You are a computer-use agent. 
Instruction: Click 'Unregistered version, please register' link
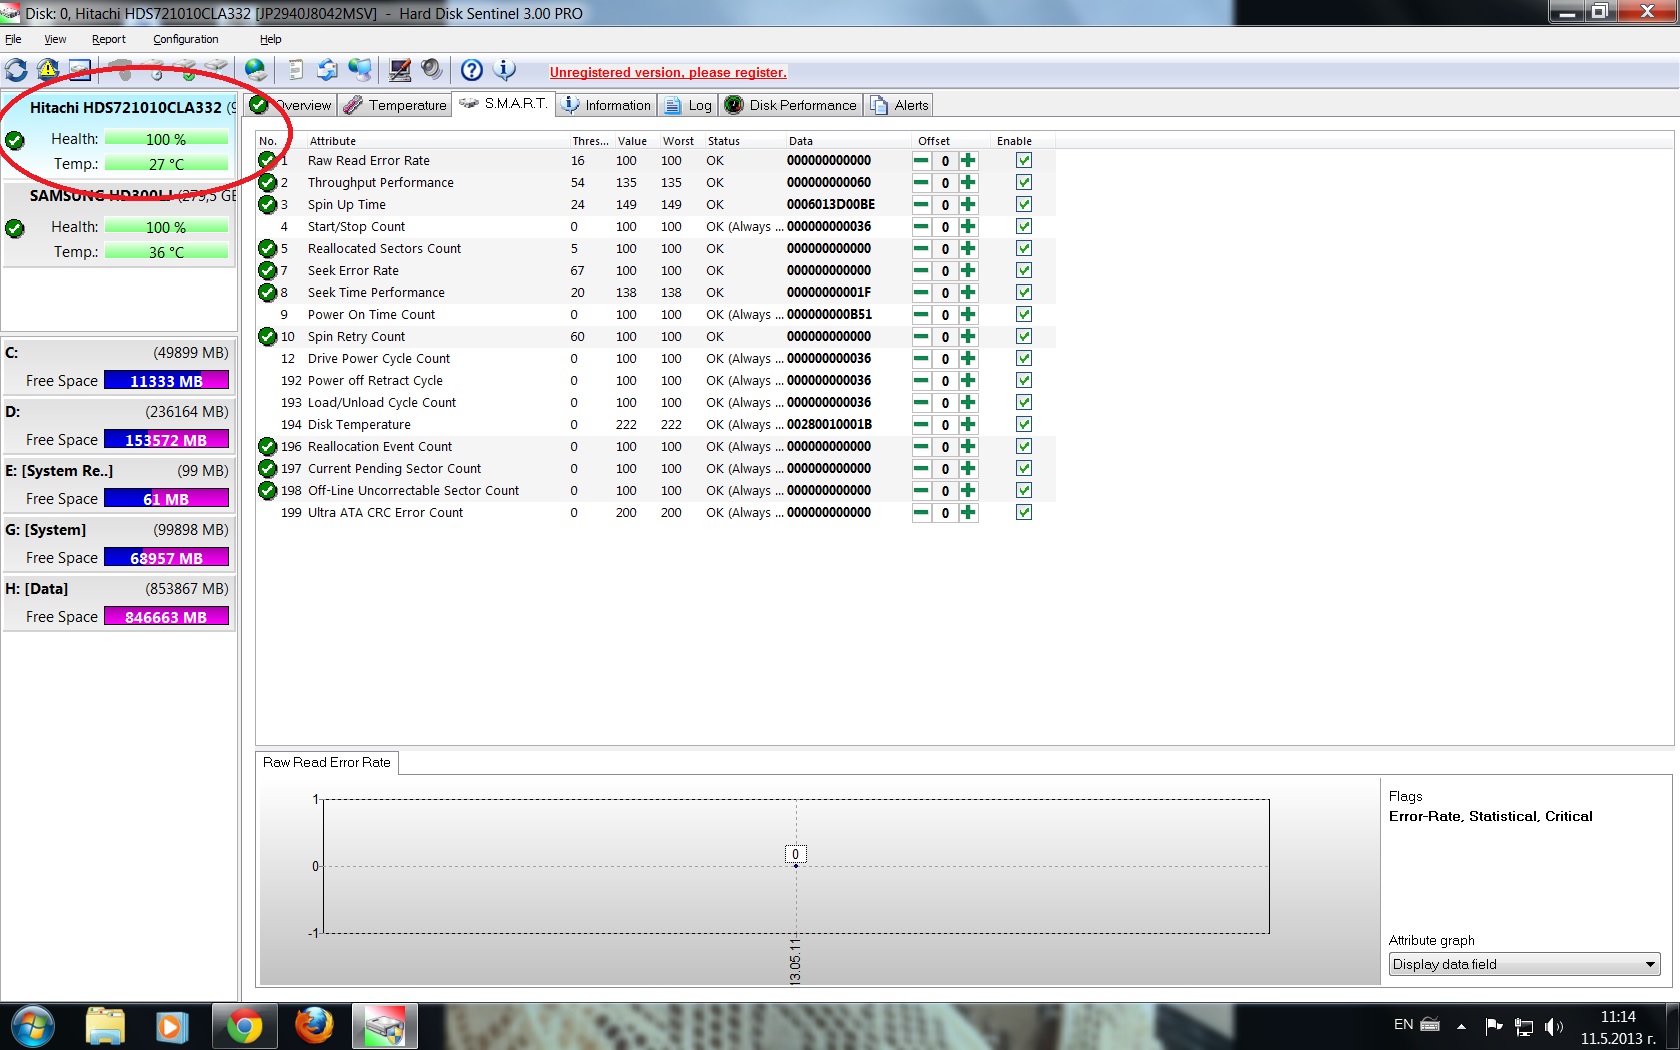668,72
